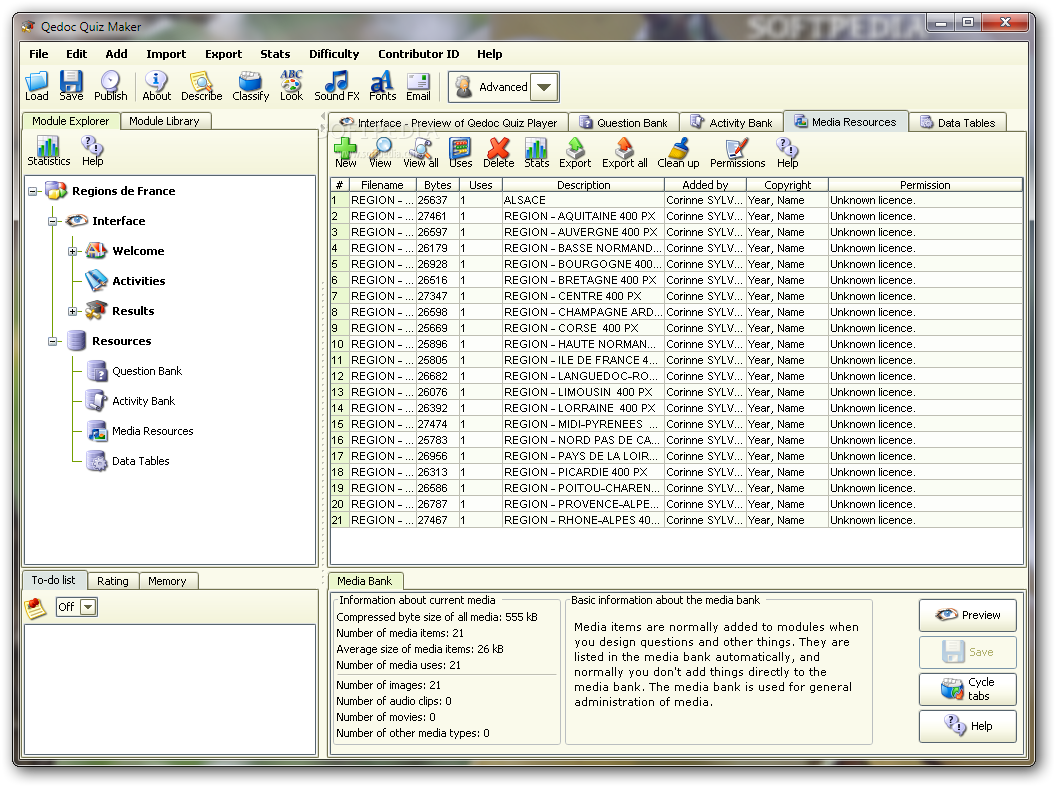Click the disabled Save button in Media Bank

[968, 652]
